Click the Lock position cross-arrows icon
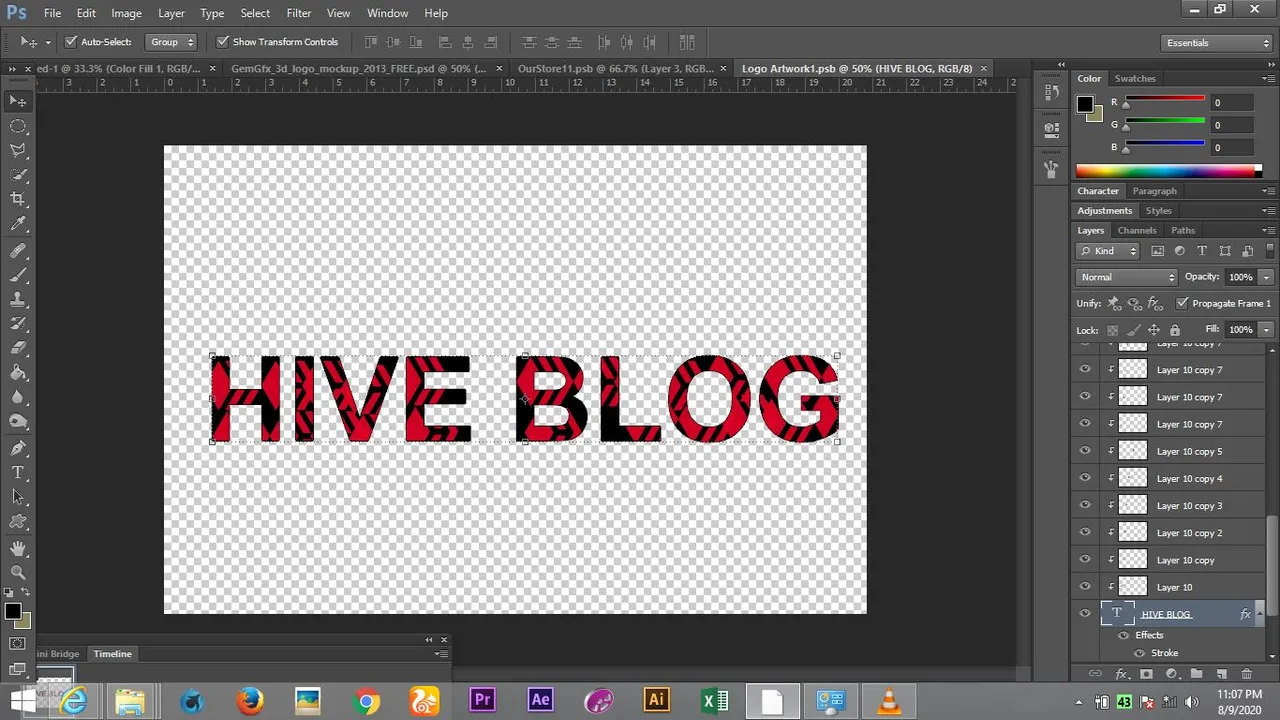This screenshot has width=1280, height=720. 1154,330
